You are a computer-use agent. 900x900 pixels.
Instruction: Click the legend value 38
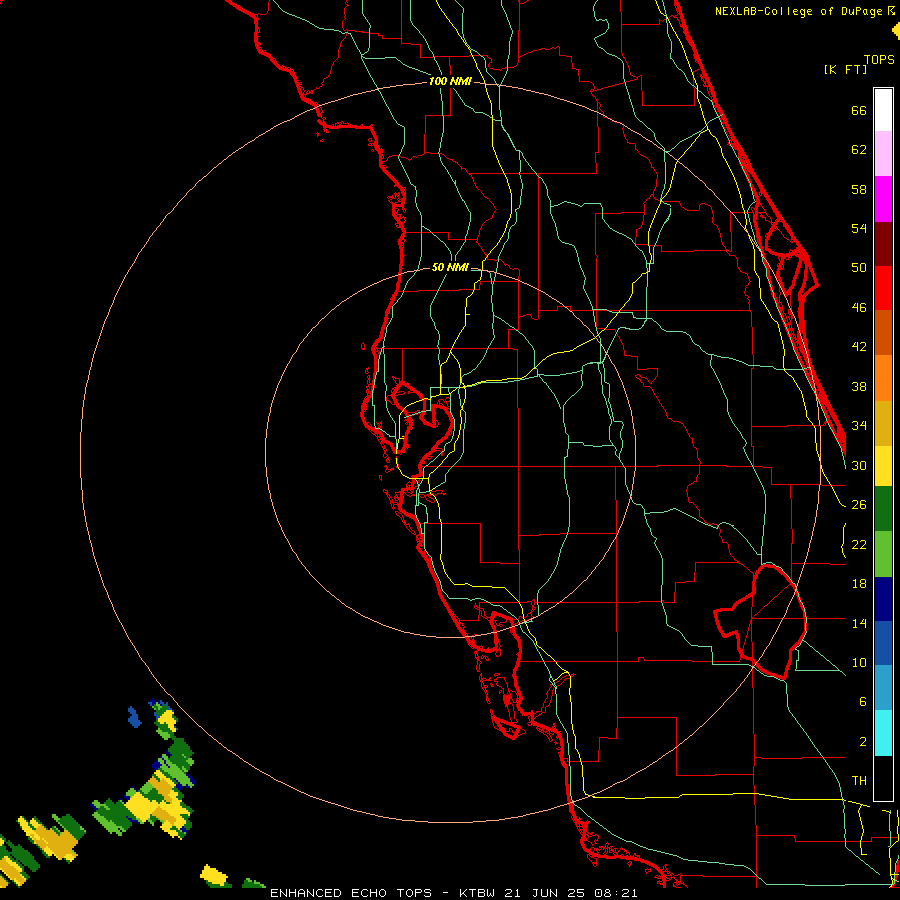pos(859,386)
